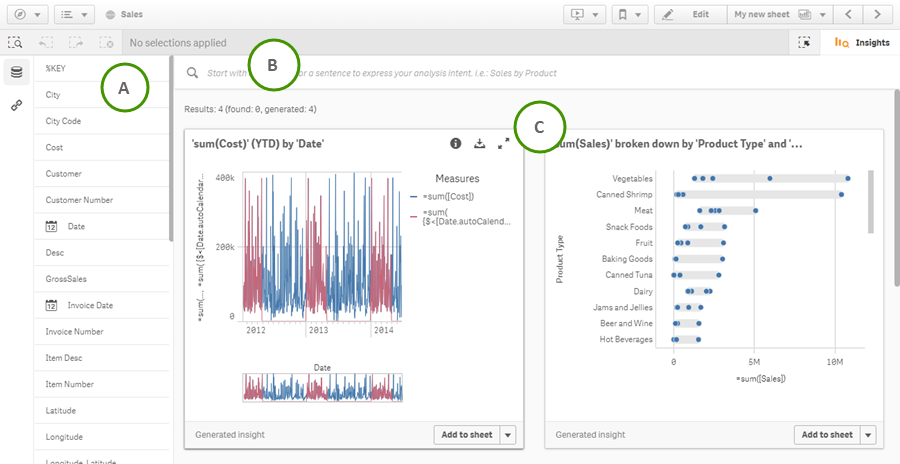Click the step back selection icon
The image size is (900, 464).
(46, 43)
